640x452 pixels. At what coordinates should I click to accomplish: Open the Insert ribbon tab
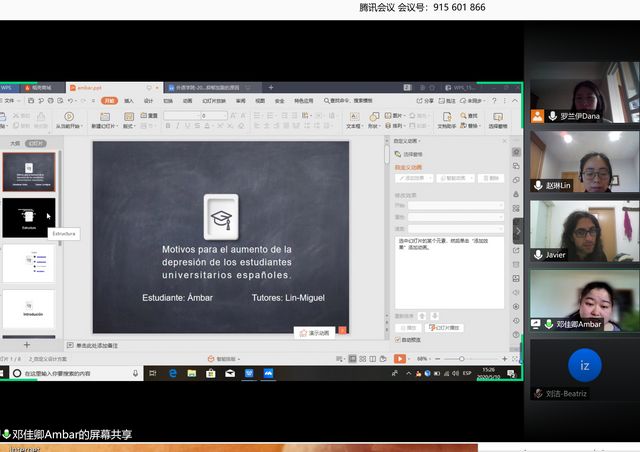coord(129,101)
